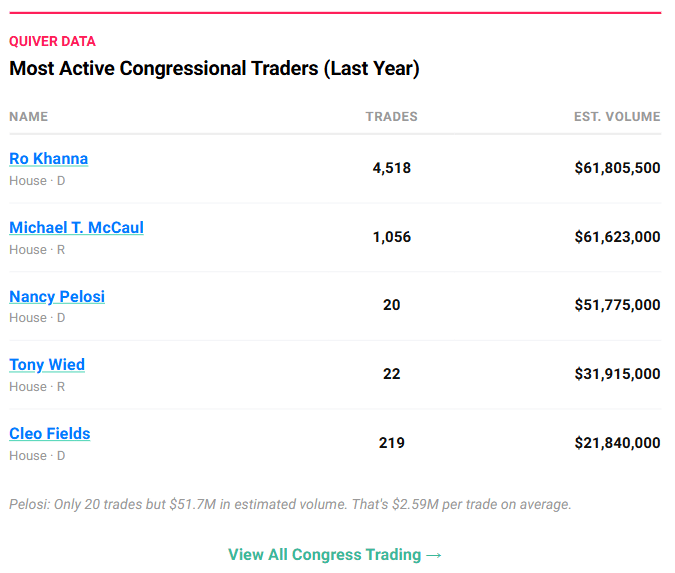Screen dimensions: 675x573
Task: Click the Most Active Congressional Traders heading
Action: coord(214,69)
